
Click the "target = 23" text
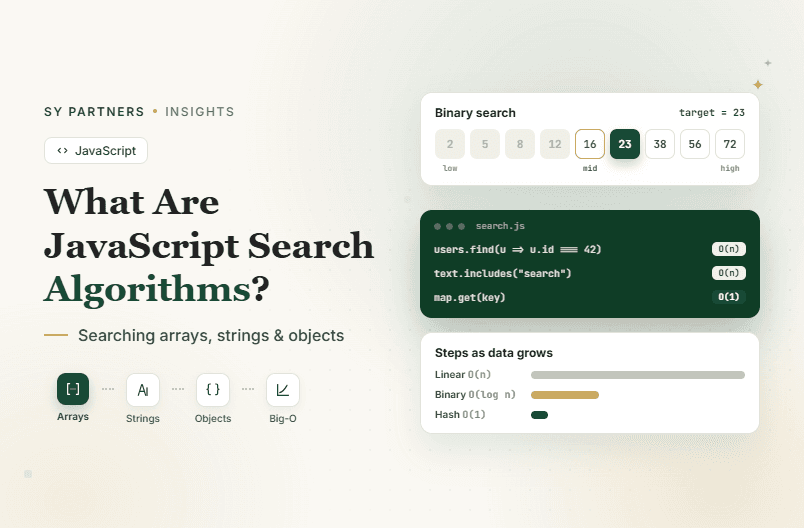pos(712,113)
